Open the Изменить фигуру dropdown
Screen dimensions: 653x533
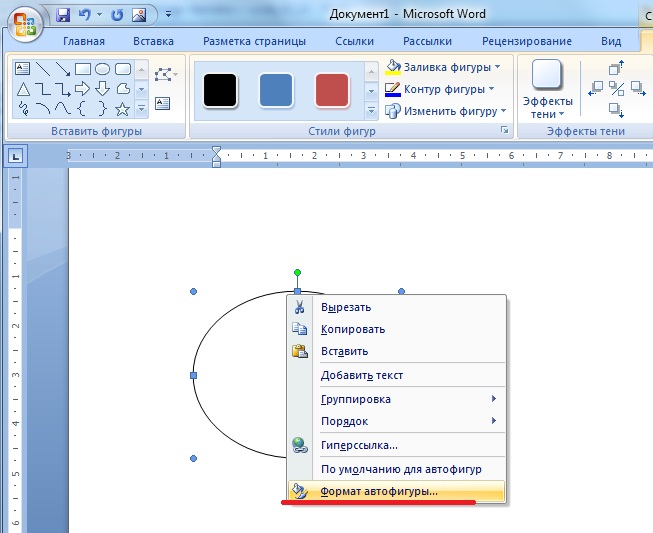(446, 111)
